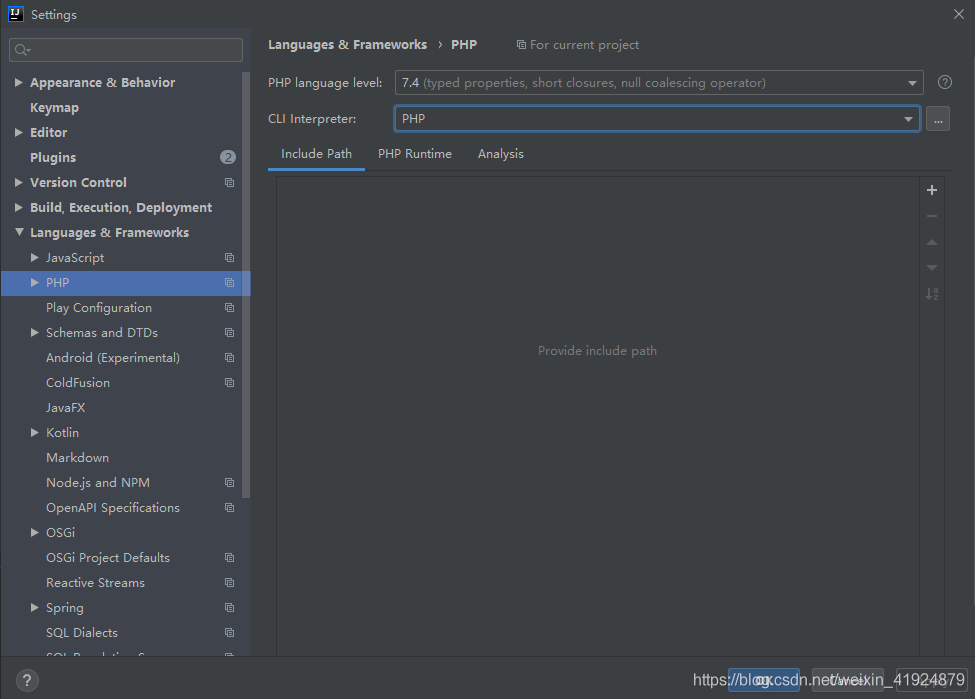Open the PHP language level dropdown
975x699 pixels.
659,83
